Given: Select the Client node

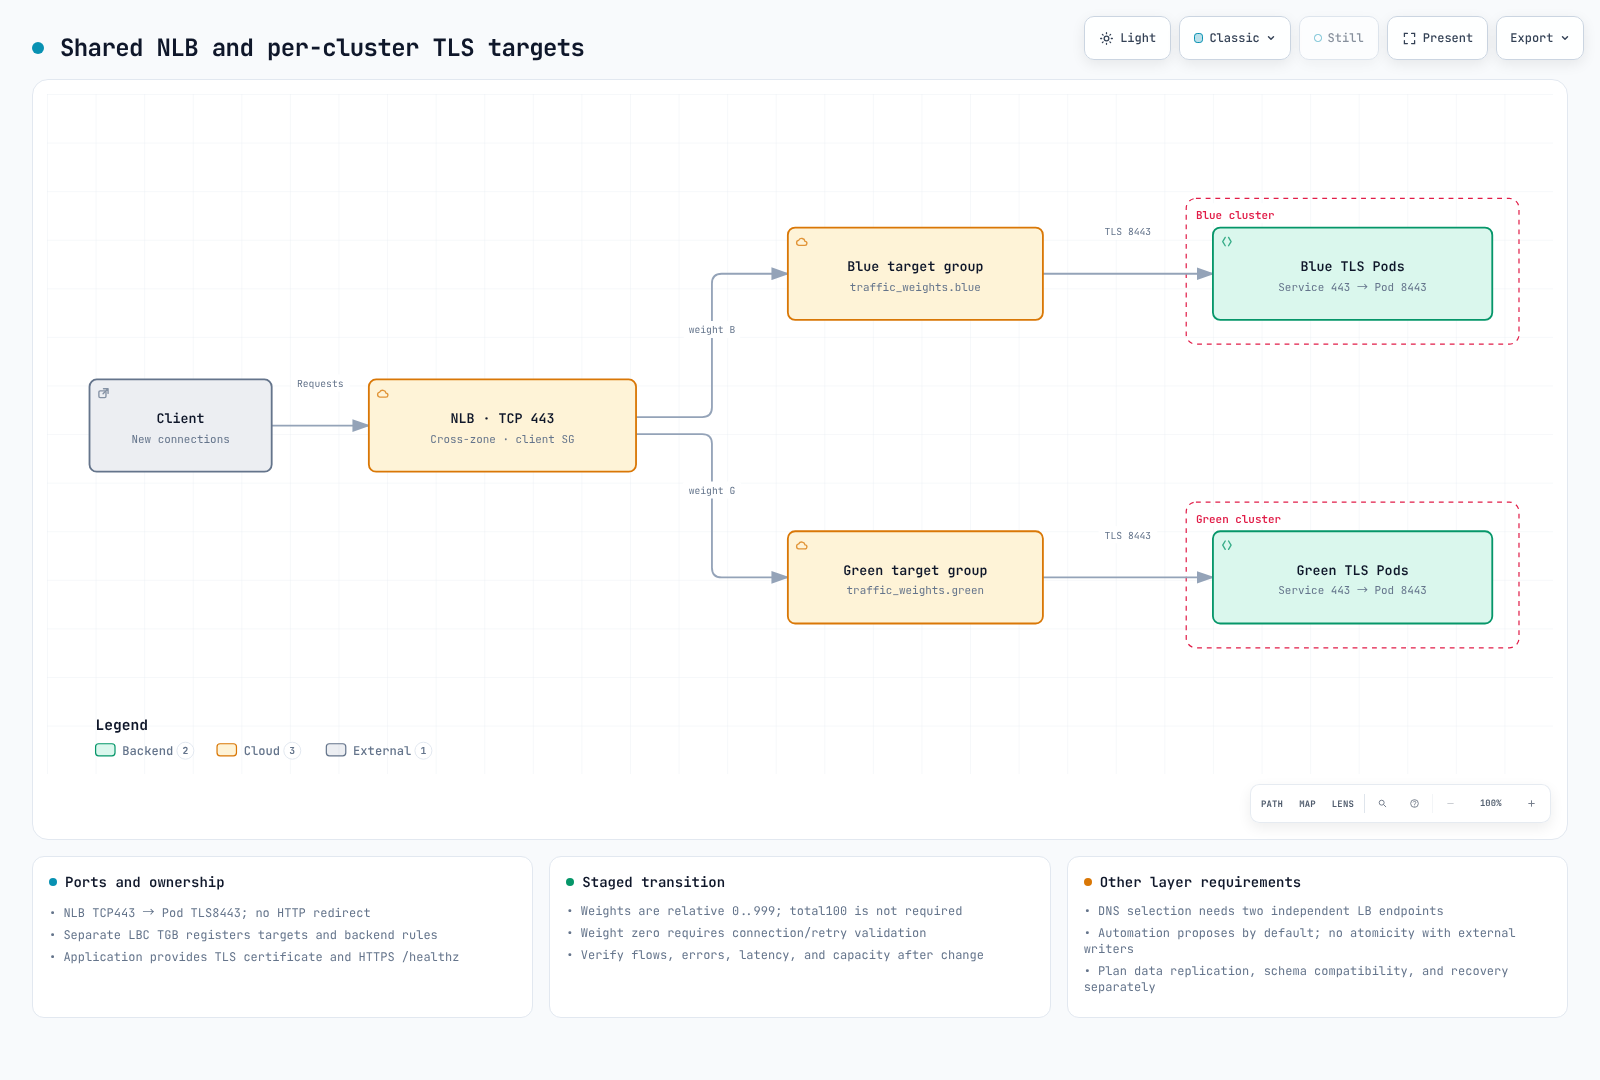Looking at the screenshot, I should [181, 426].
